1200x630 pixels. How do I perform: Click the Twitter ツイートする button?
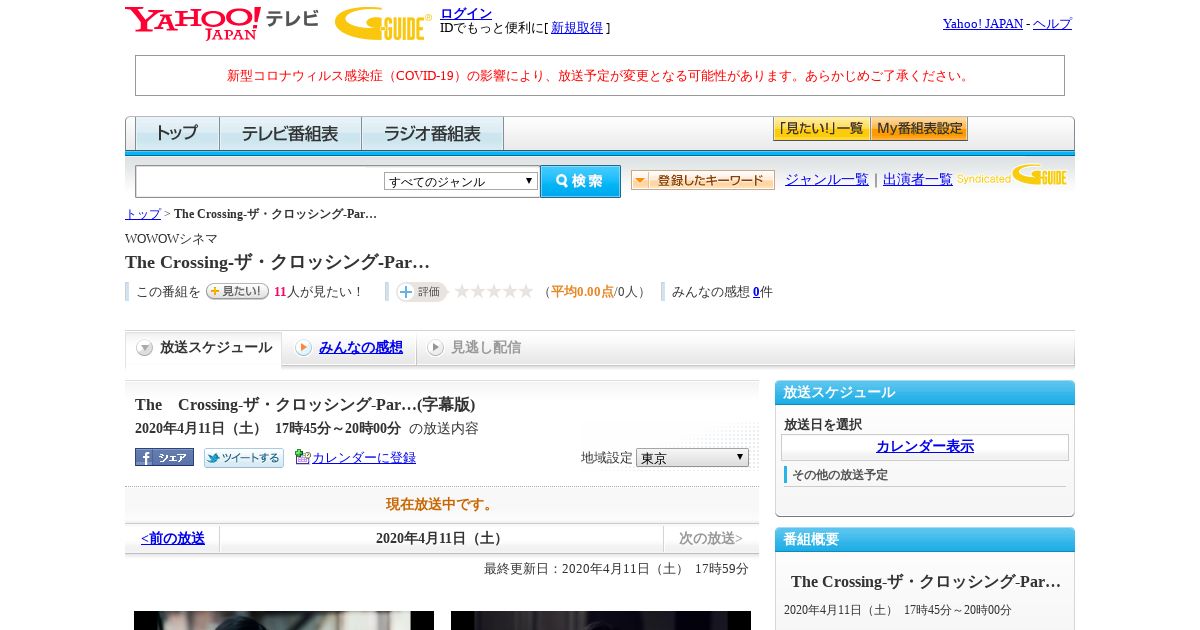pyautogui.click(x=244, y=457)
